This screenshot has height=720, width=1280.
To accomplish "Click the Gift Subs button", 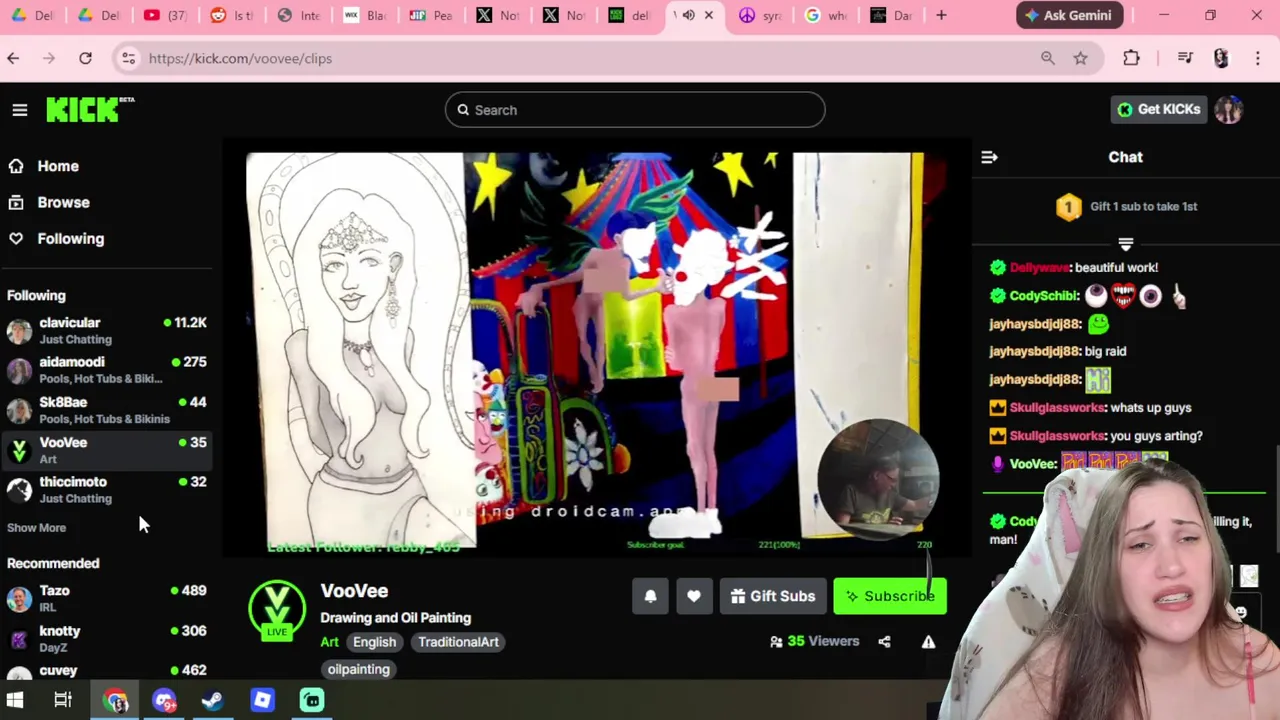I will click(x=773, y=596).
